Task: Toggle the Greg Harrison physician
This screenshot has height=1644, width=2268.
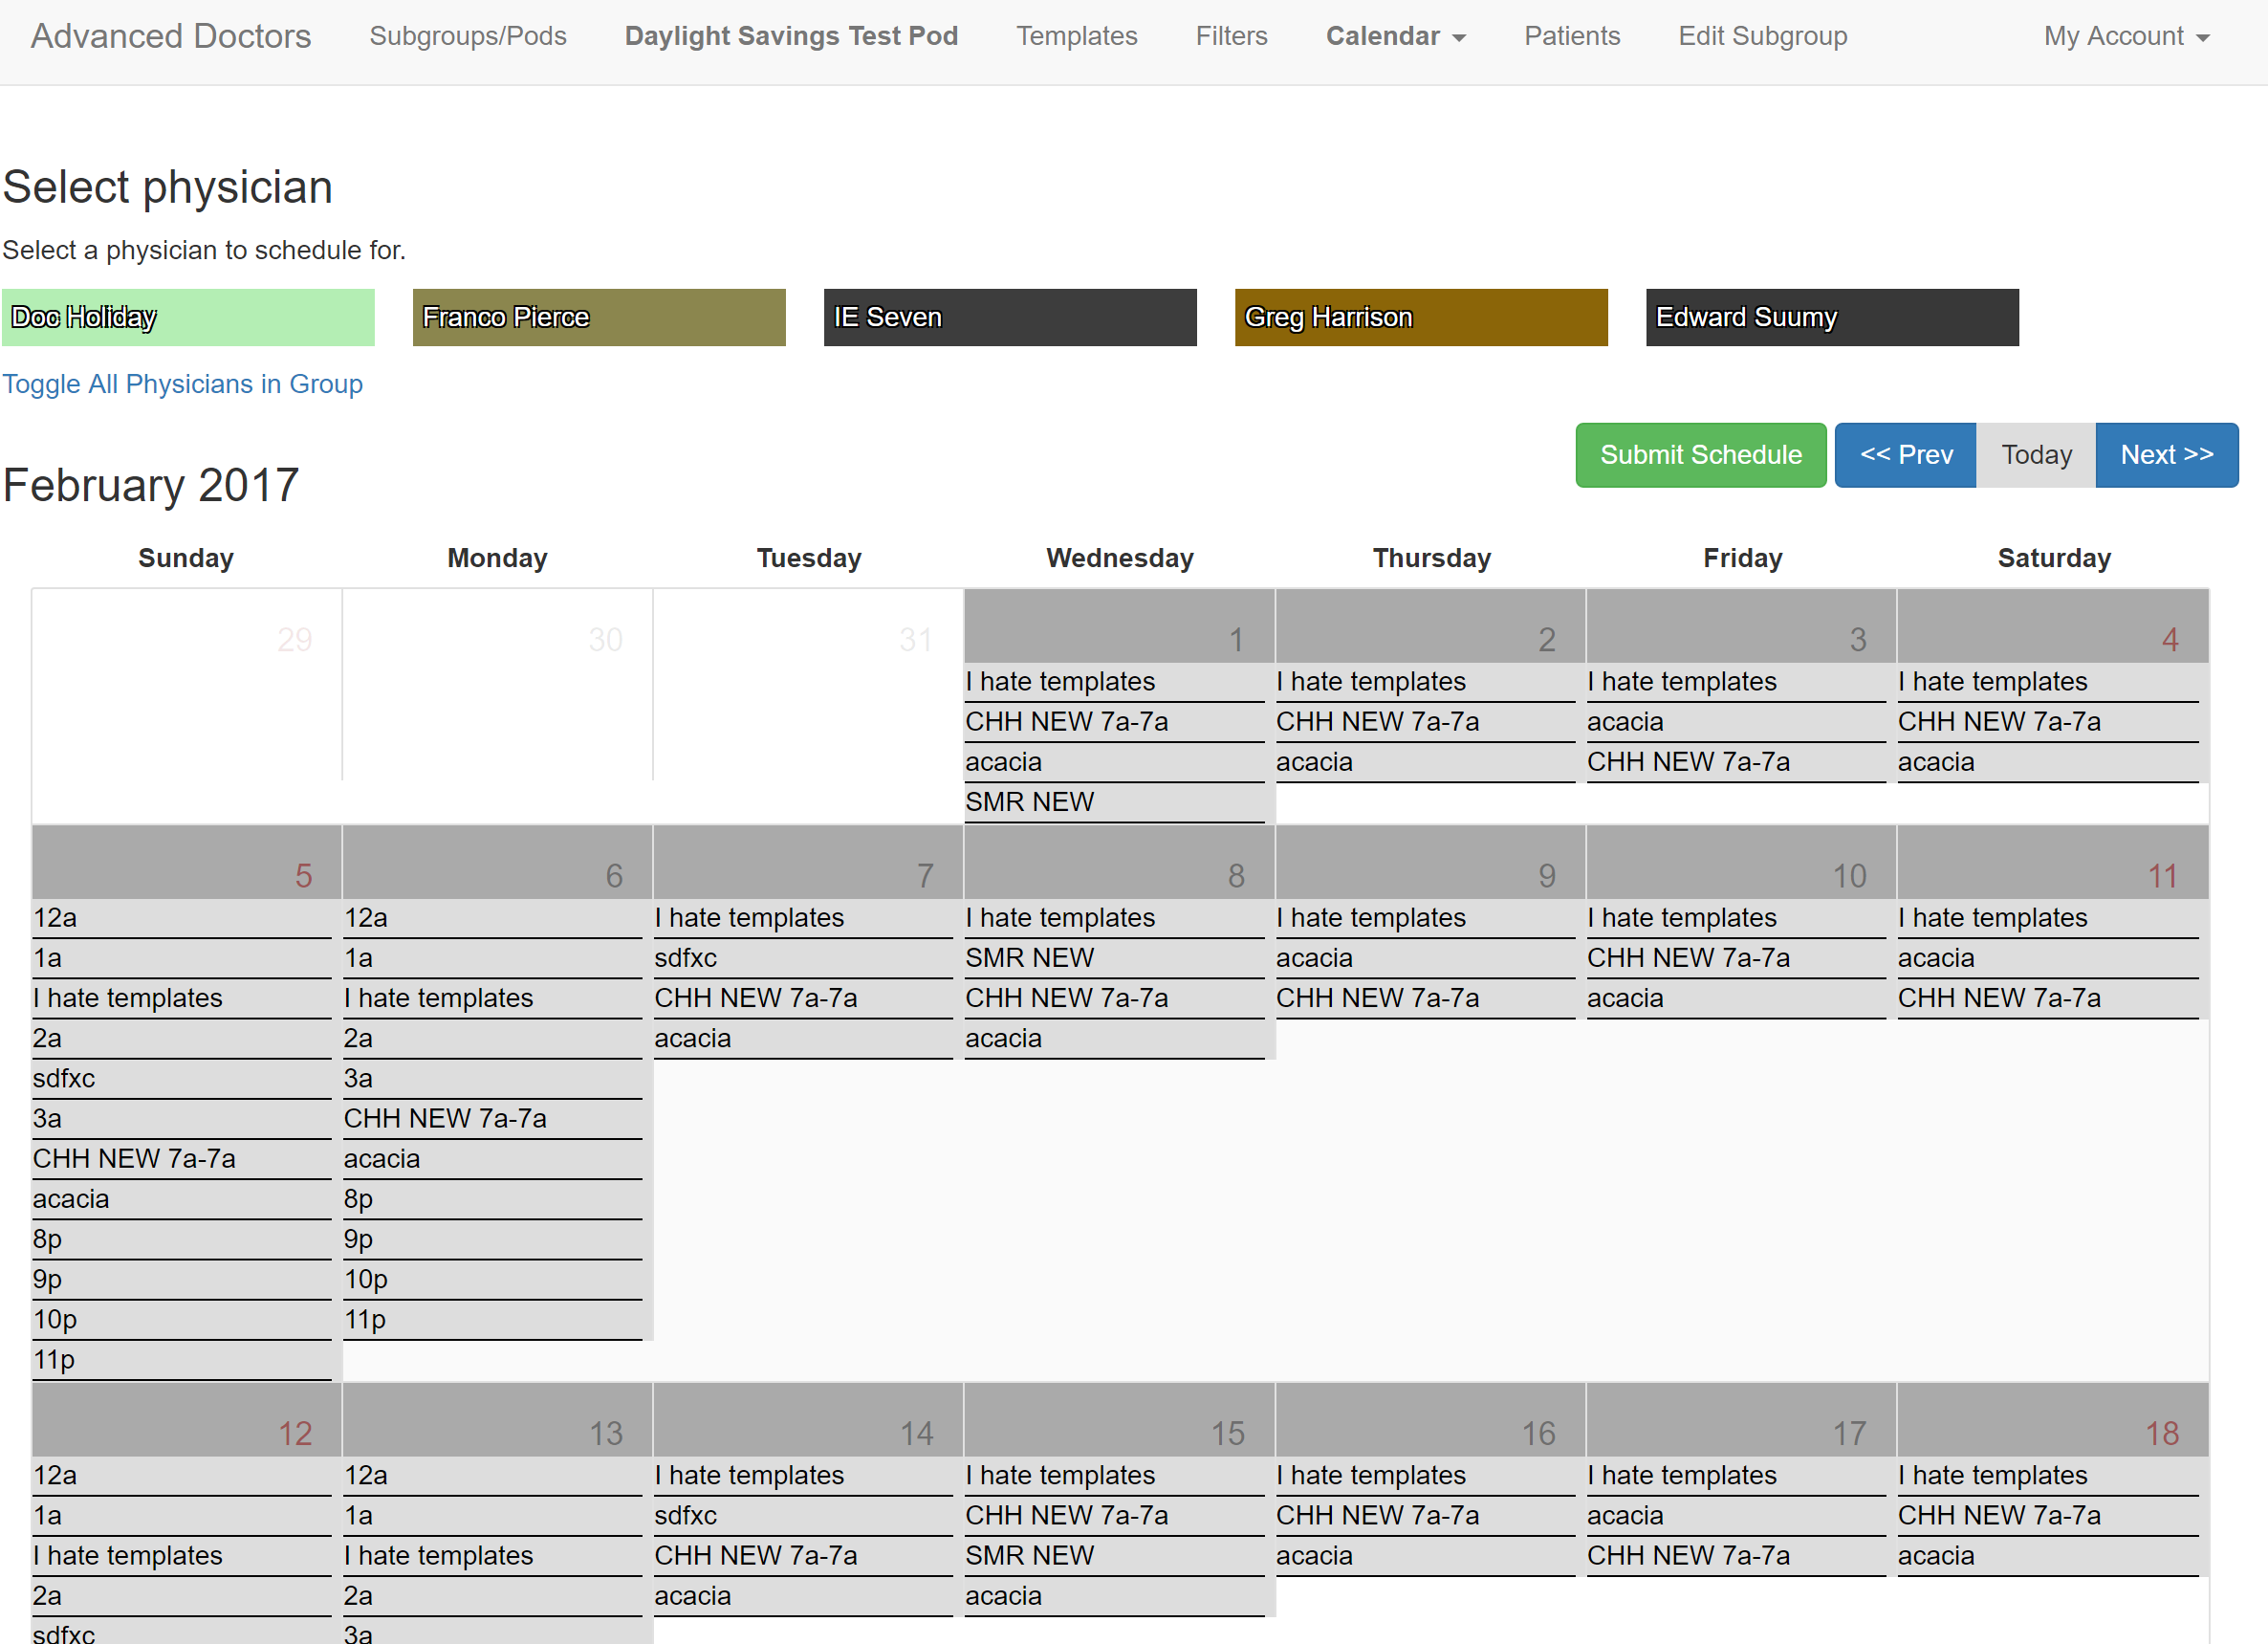Action: pyautogui.click(x=1420, y=317)
